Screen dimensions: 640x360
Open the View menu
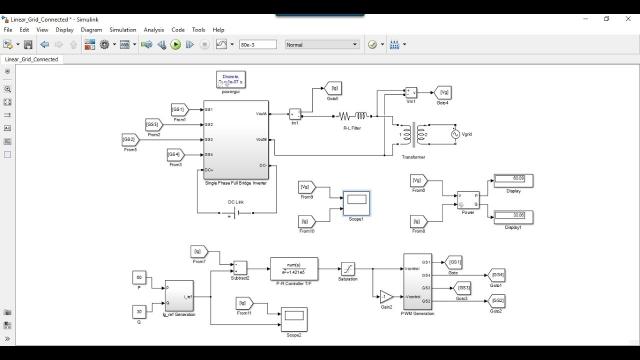(42, 30)
